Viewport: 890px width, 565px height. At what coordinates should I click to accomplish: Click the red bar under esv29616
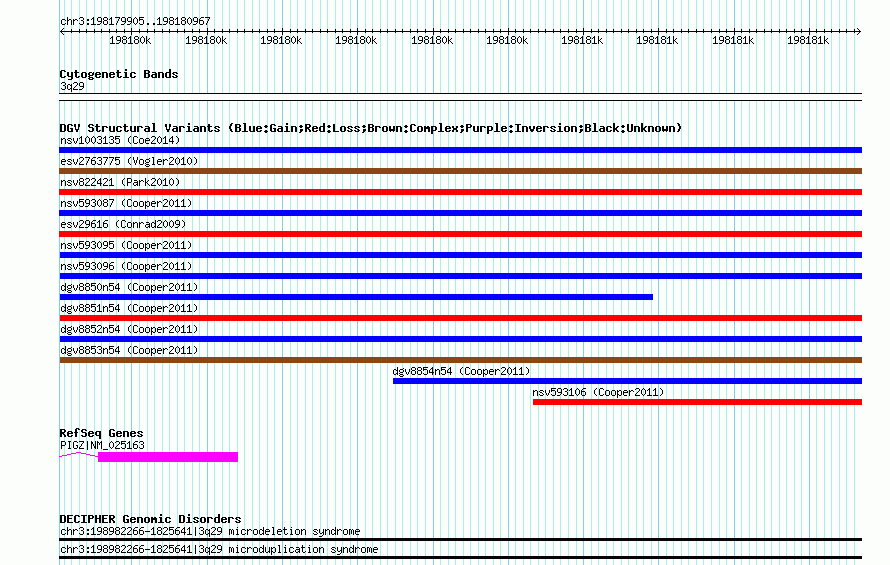point(460,234)
